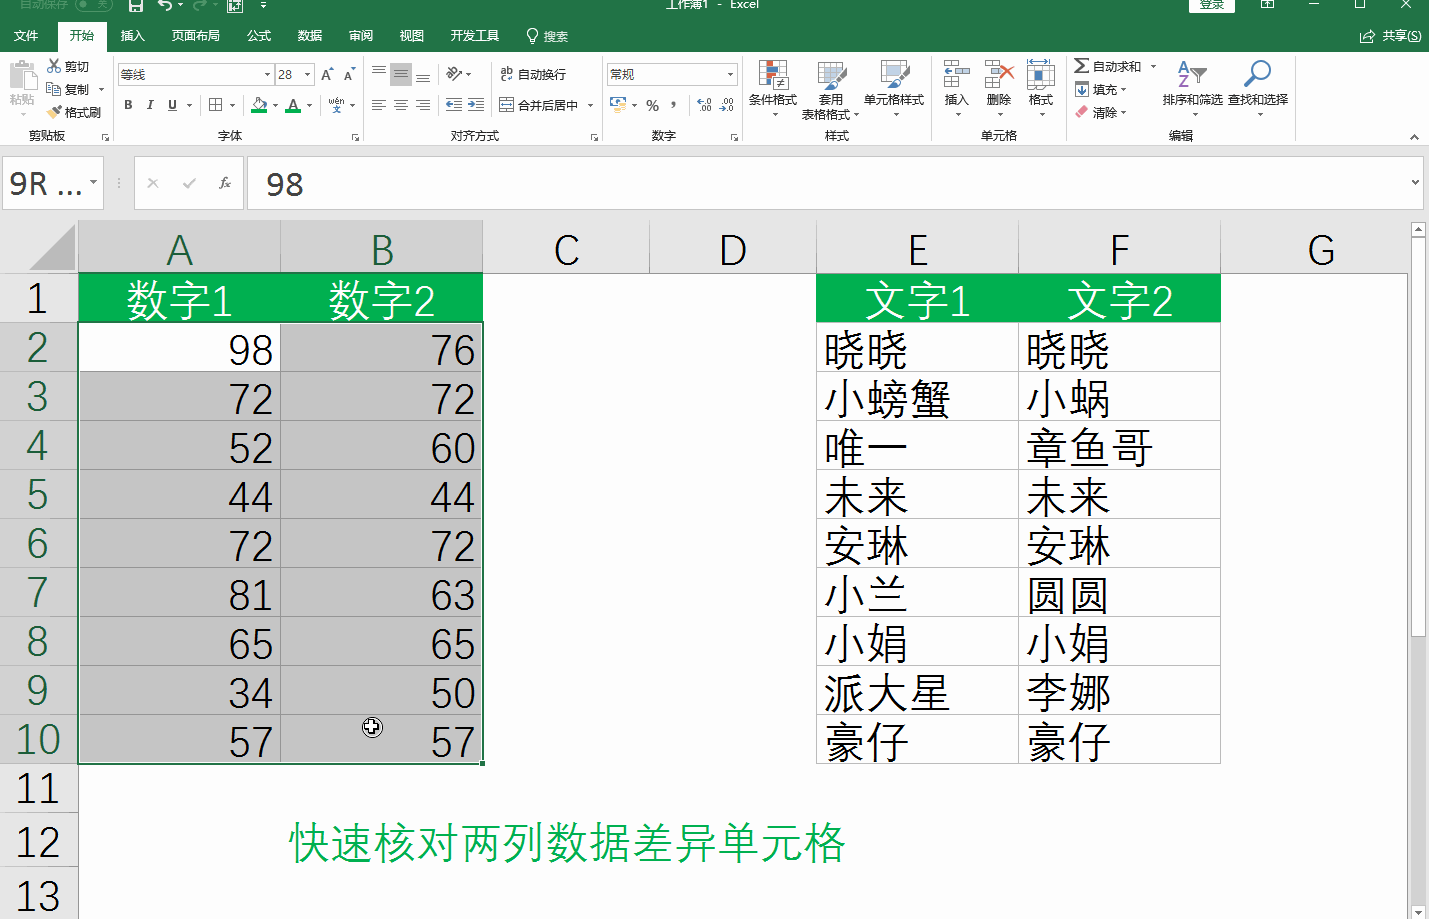
Task: Switch to the 插入 ribbon tab
Action: [133, 35]
